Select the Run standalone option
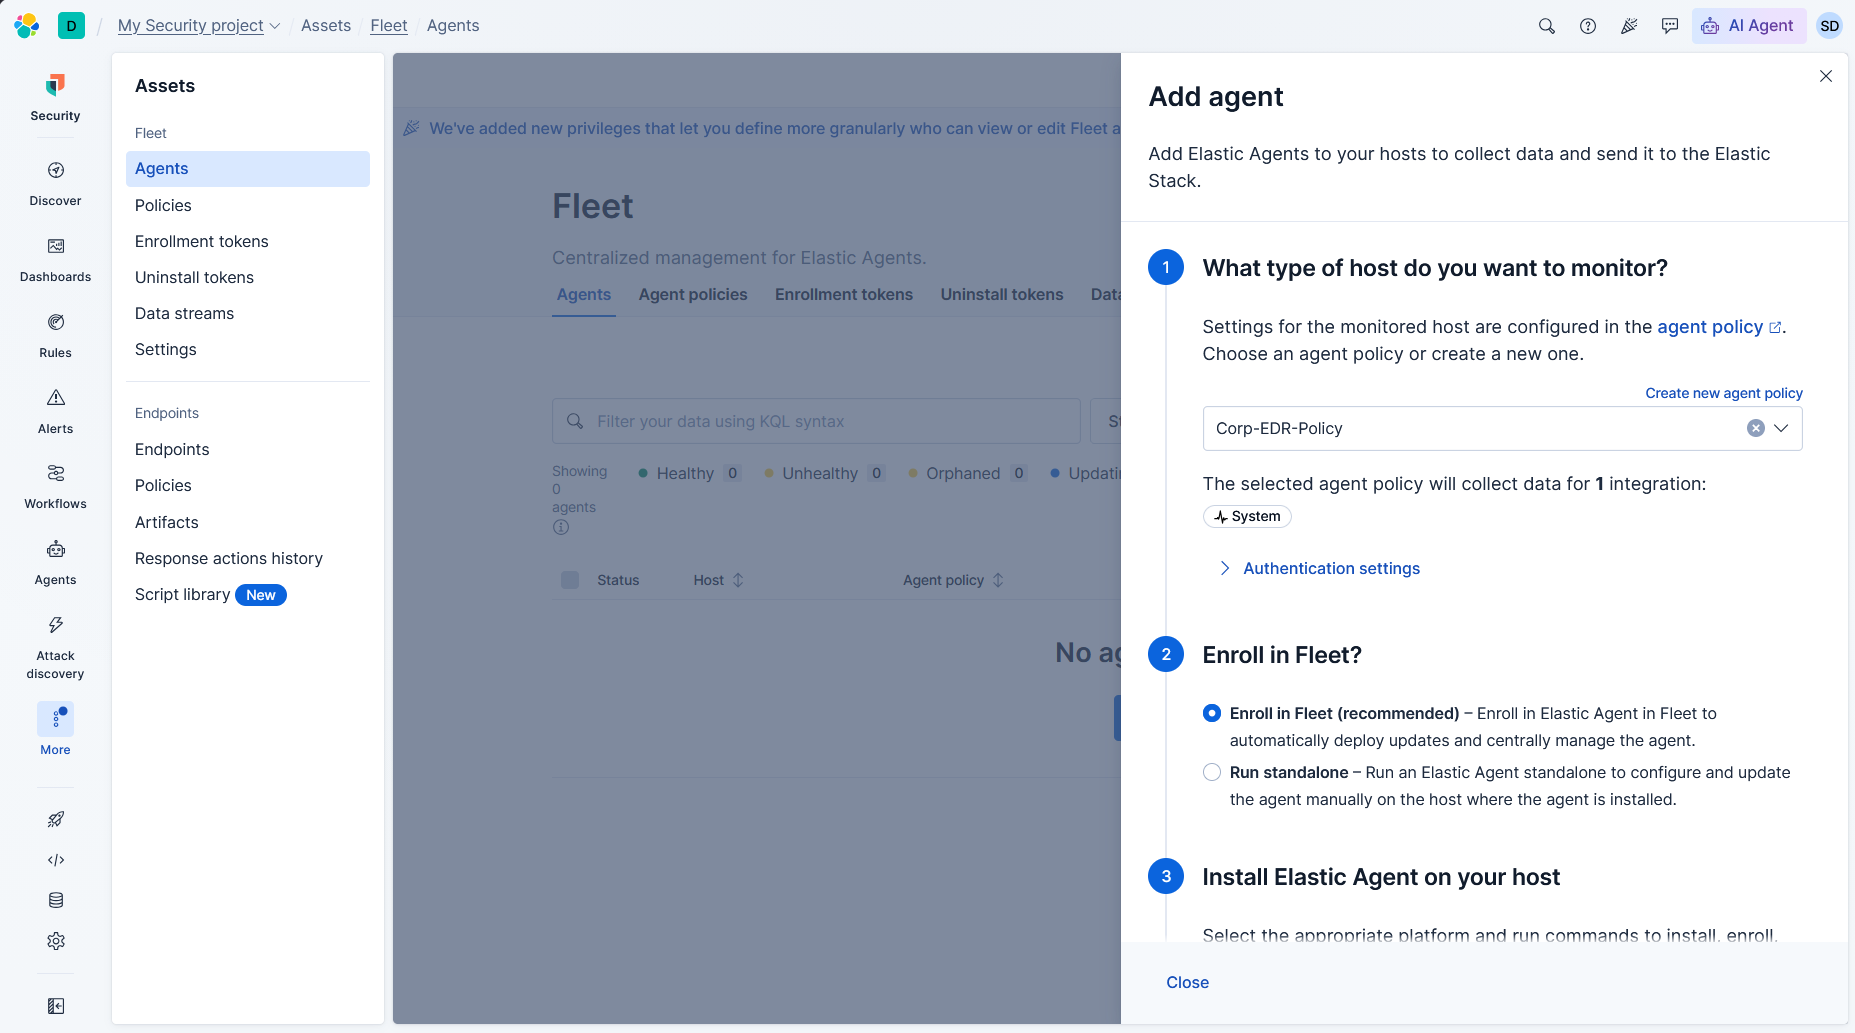 point(1212,772)
